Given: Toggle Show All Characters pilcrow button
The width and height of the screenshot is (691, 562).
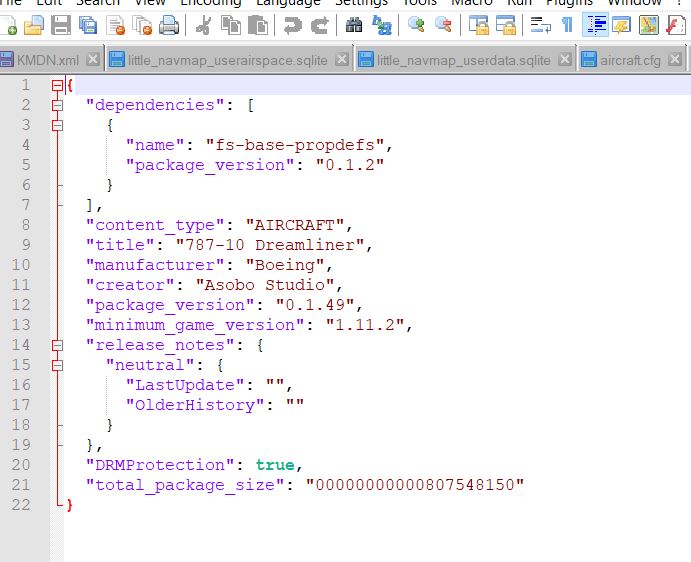Looking at the screenshot, I should point(568,25).
